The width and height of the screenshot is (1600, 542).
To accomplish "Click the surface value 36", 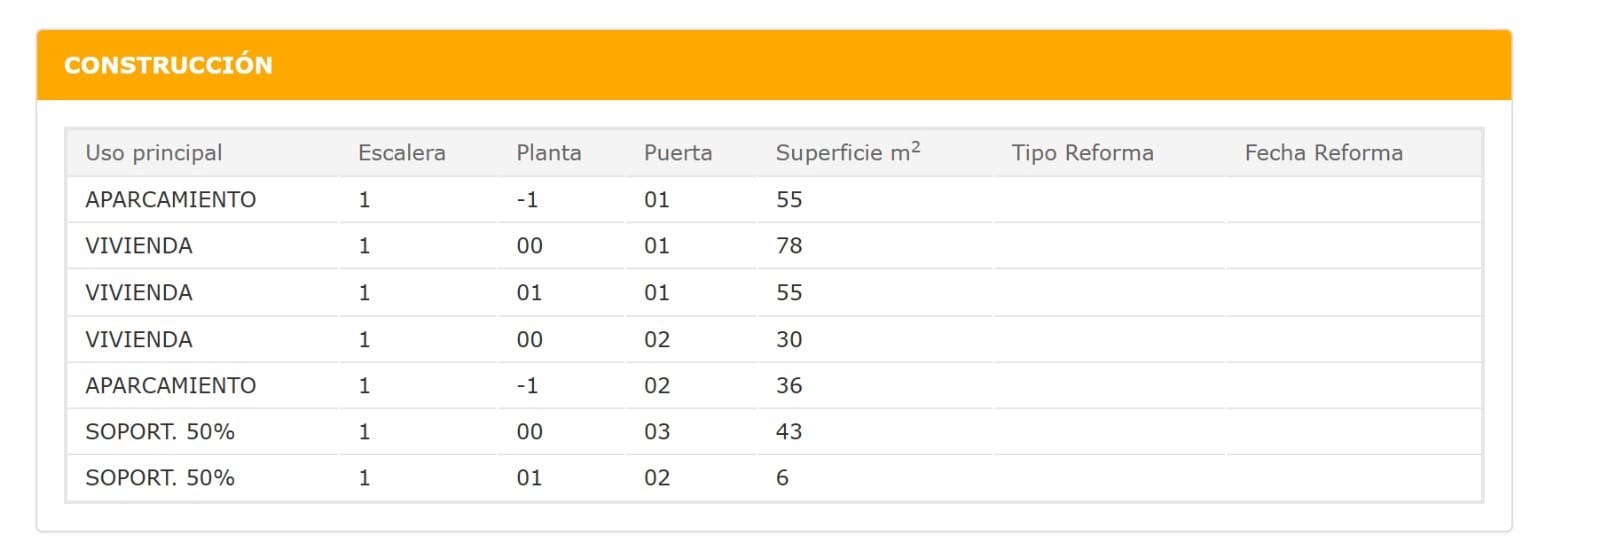I will (x=789, y=386).
